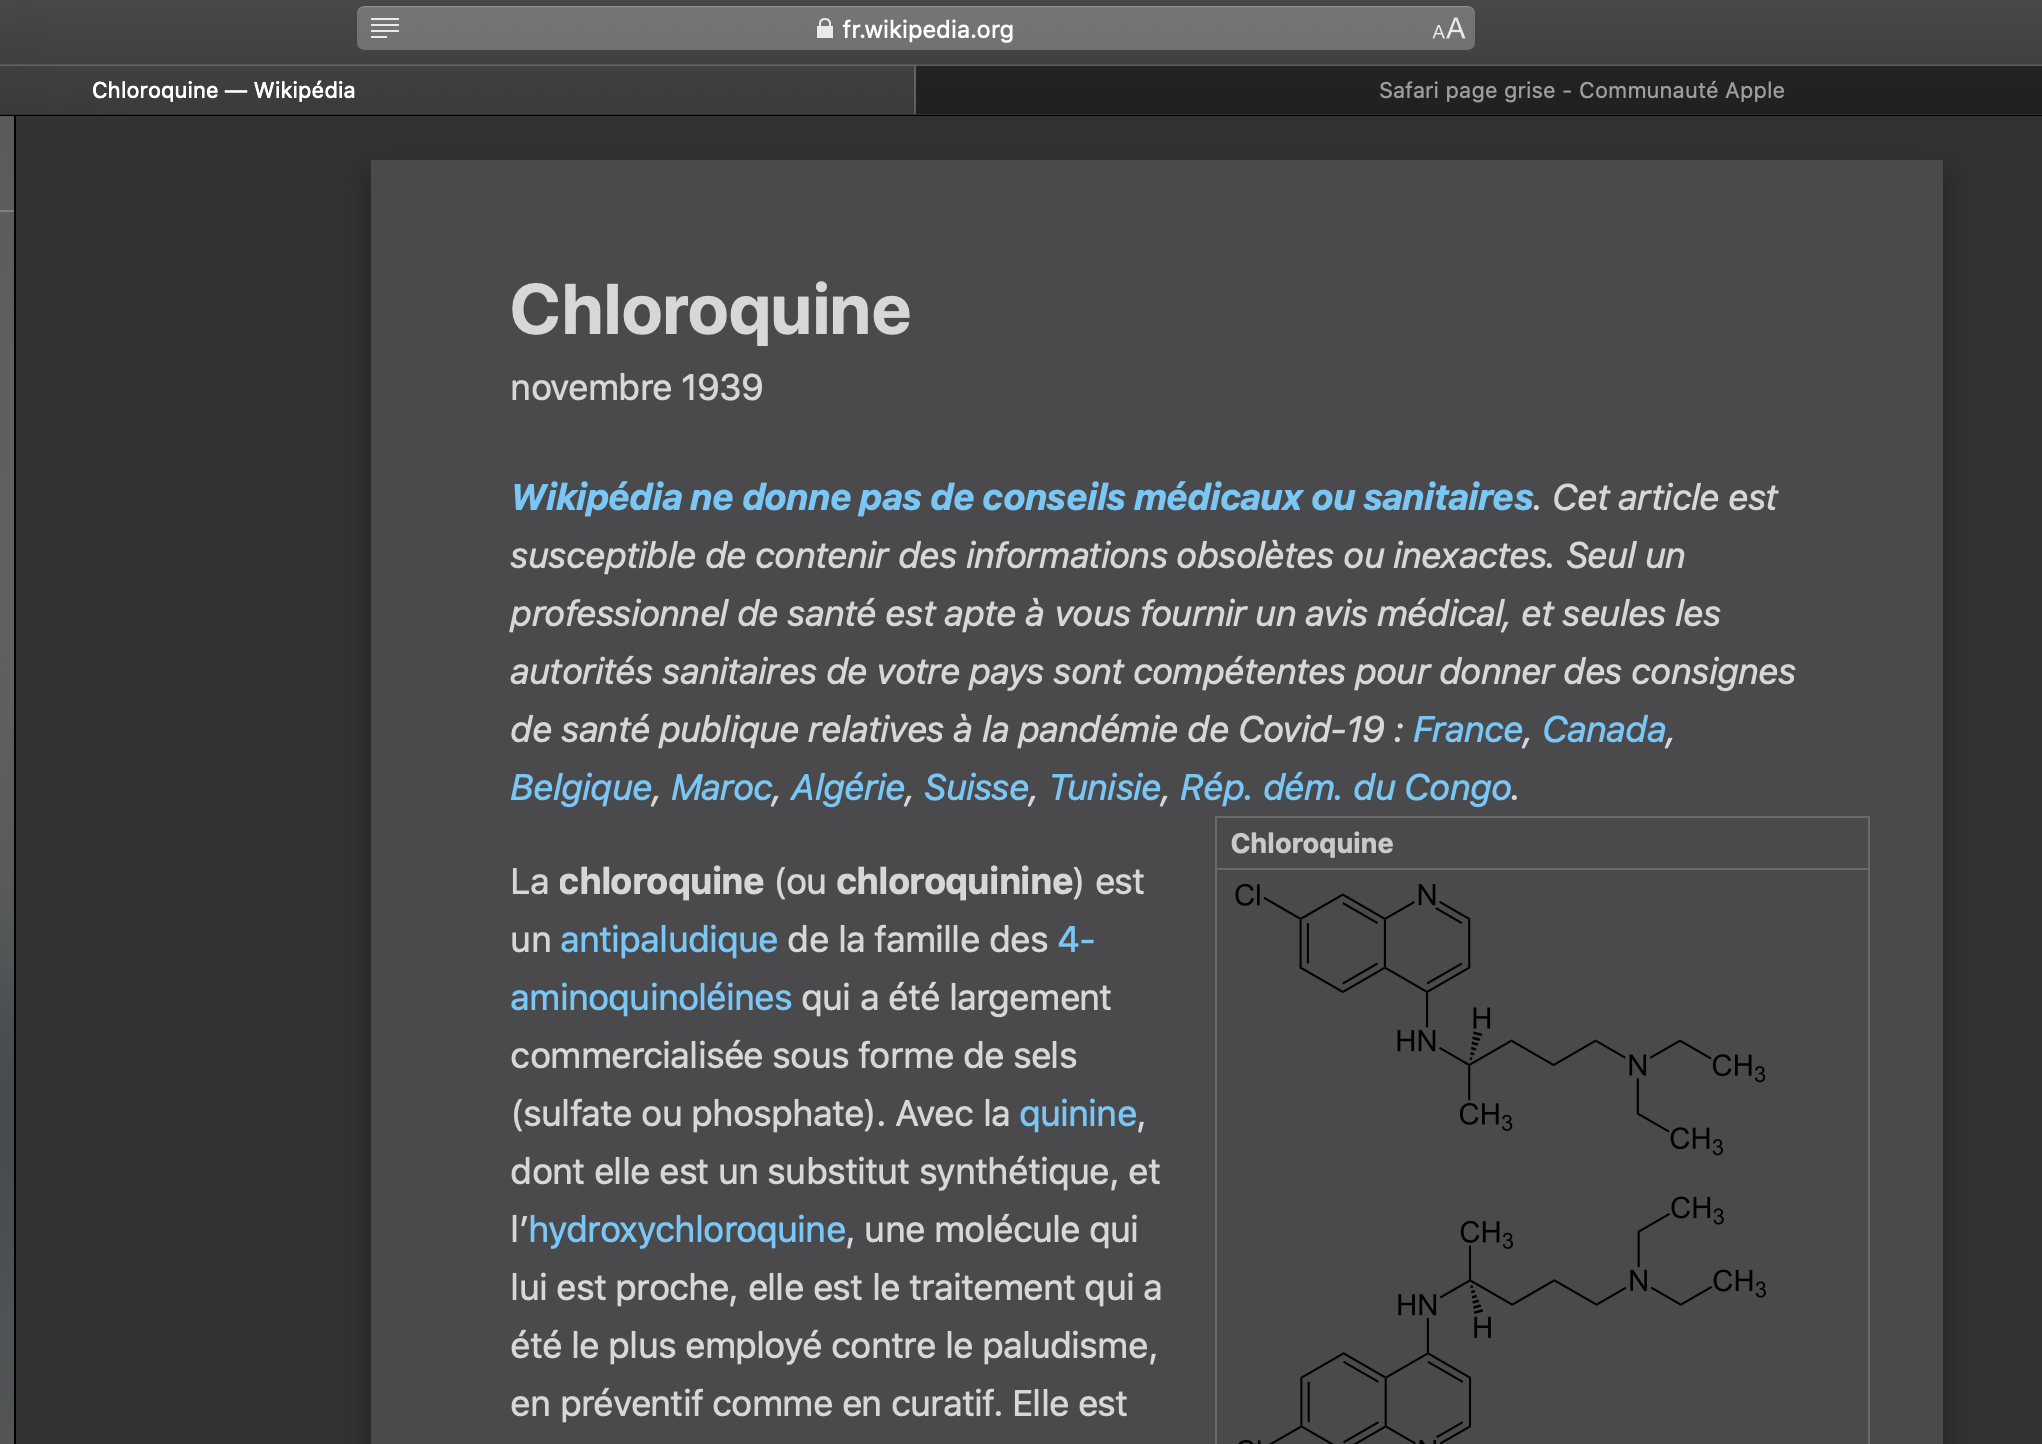2042x1444 pixels.
Task: Open the antipaludique article link
Action: (x=668, y=939)
